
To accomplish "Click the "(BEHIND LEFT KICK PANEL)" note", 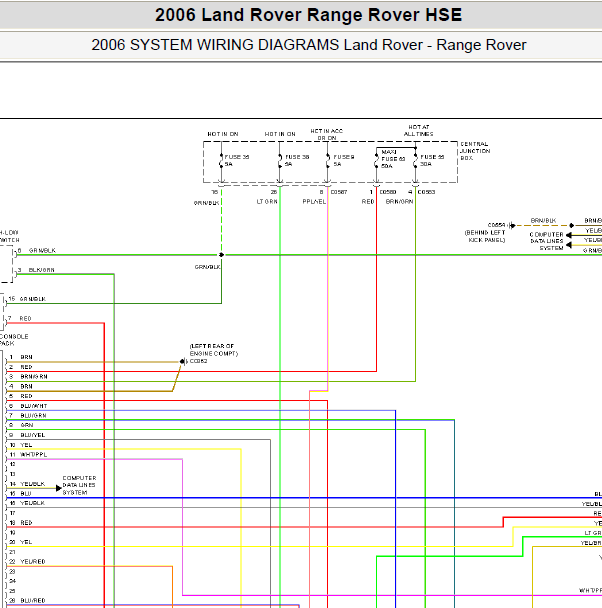I will (485, 236).
